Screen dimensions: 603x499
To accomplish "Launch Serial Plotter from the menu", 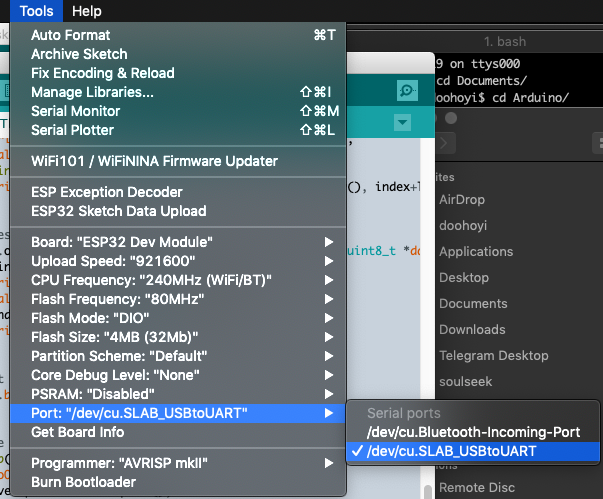I will pos(72,130).
